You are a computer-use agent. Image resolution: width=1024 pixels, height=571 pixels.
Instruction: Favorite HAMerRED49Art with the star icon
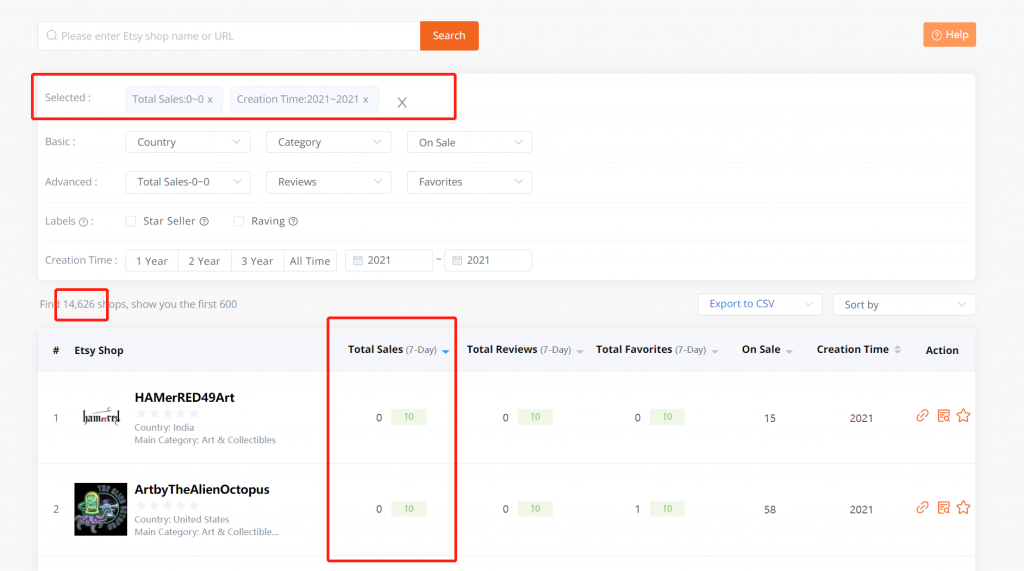click(x=963, y=416)
